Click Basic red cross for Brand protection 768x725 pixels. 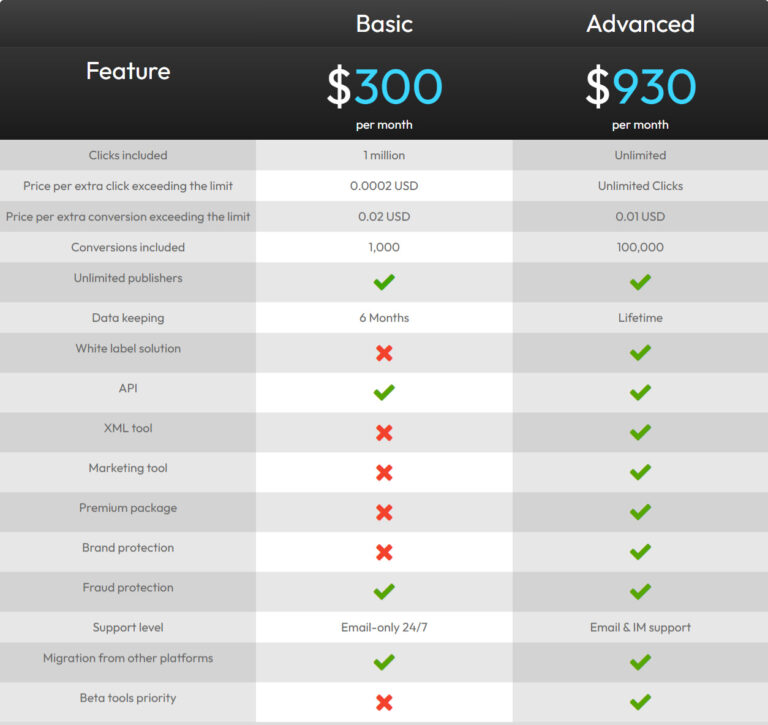[384, 552]
